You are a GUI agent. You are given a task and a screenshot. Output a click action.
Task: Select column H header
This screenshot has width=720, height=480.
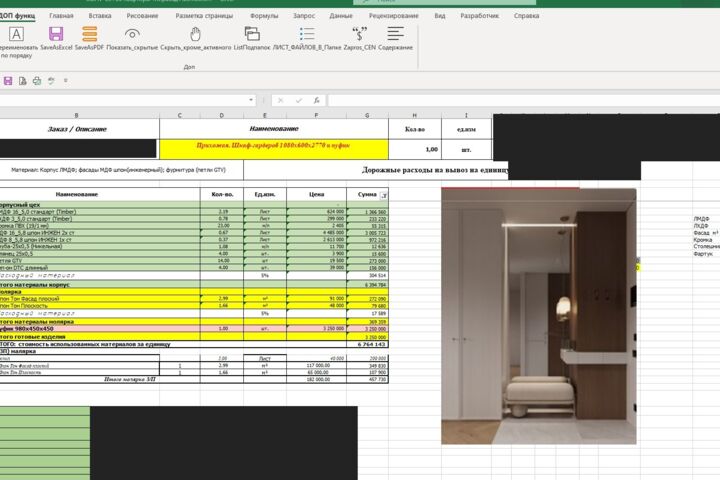[x=415, y=115]
